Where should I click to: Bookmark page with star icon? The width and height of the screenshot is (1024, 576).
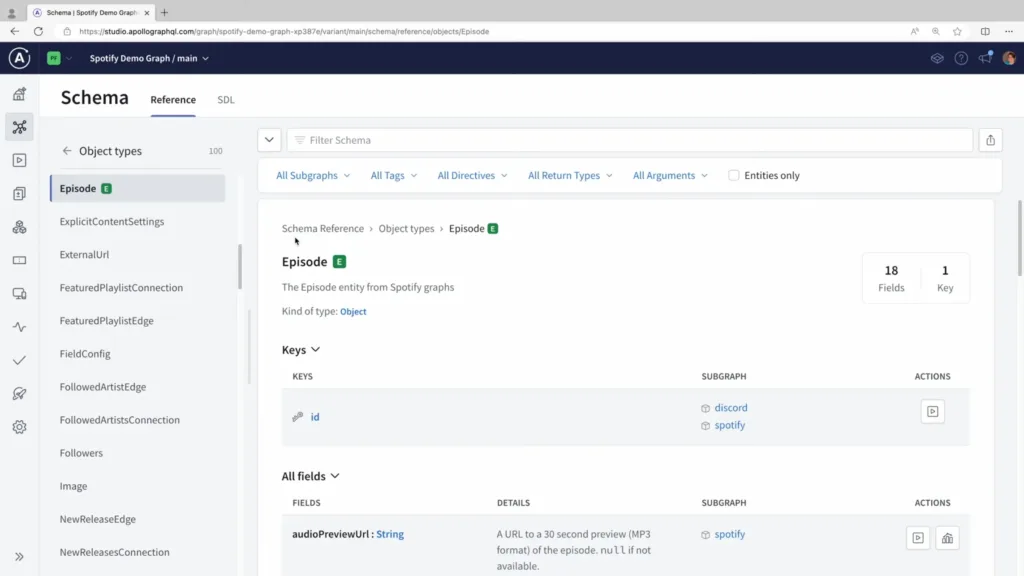pos(957,31)
